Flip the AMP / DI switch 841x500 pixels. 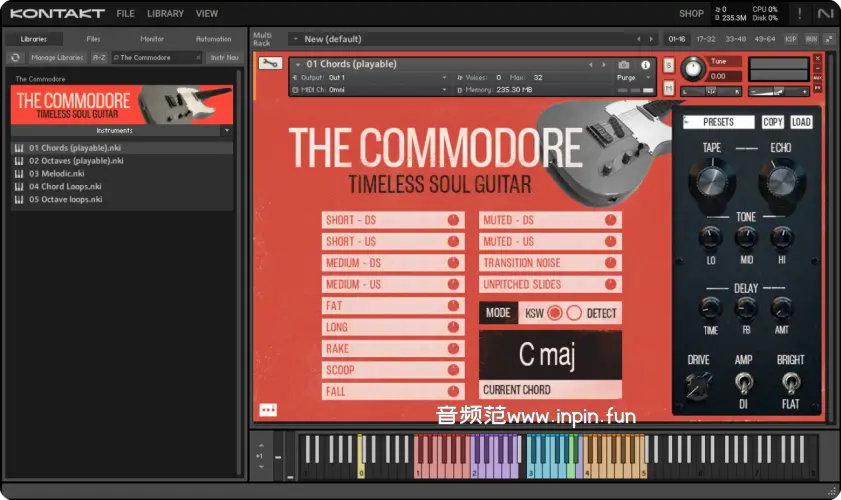click(743, 383)
